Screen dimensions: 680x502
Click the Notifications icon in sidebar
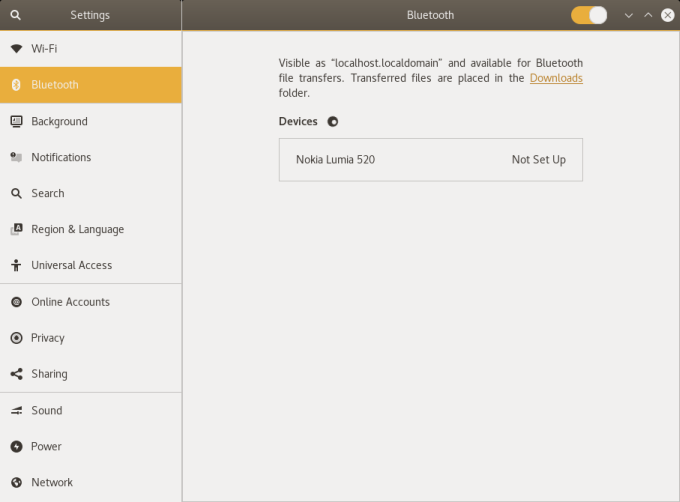16,157
